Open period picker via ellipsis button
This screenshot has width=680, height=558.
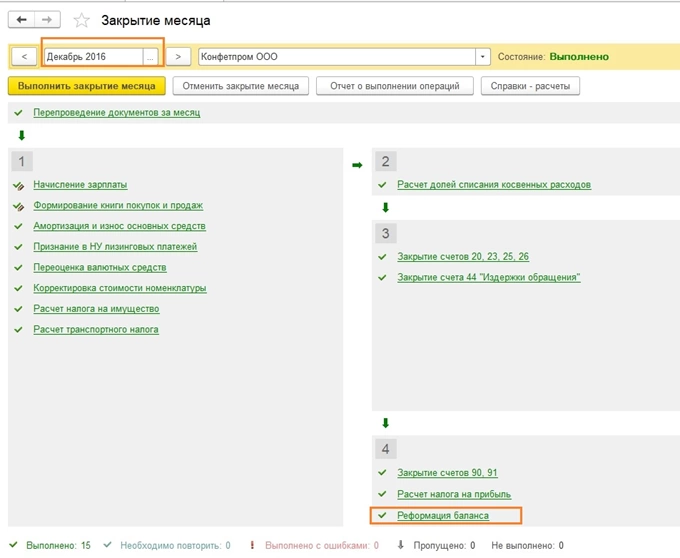pos(151,57)
